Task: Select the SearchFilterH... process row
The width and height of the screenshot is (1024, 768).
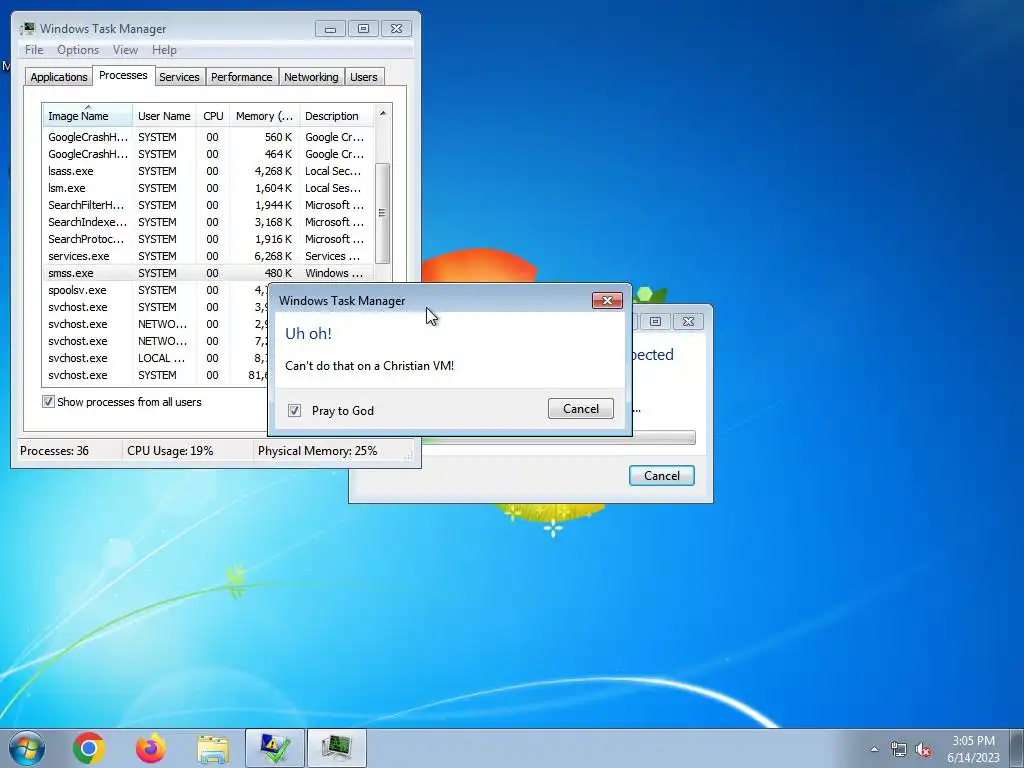Action: pos(209,205)
